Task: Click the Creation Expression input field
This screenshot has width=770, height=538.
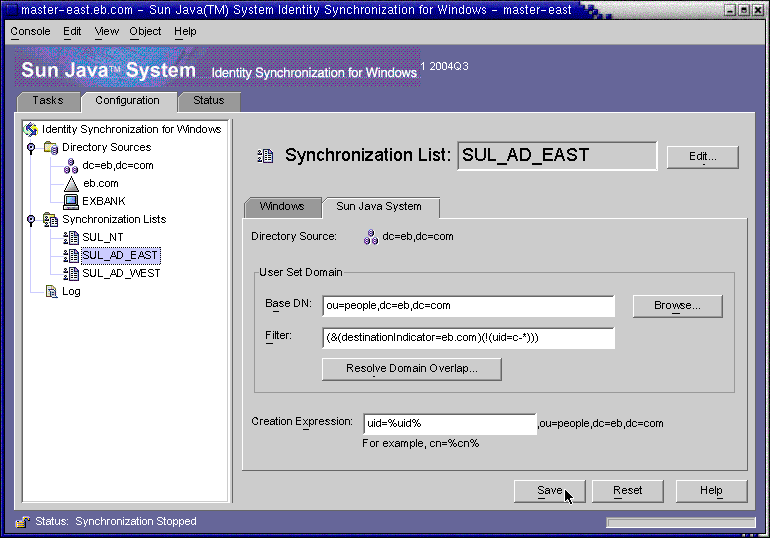Action: (x=450, y=424)
